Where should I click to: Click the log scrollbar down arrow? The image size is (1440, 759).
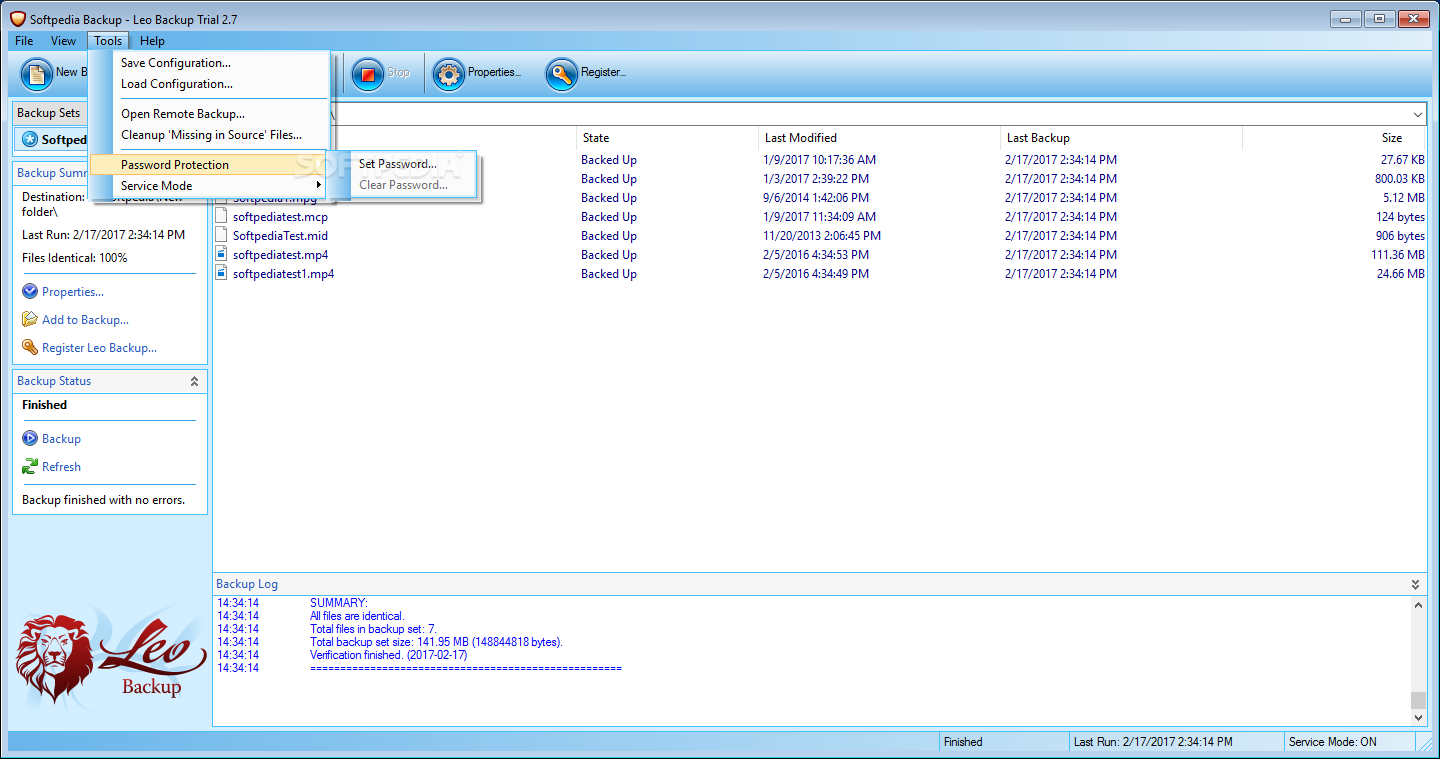(1418, 717)
